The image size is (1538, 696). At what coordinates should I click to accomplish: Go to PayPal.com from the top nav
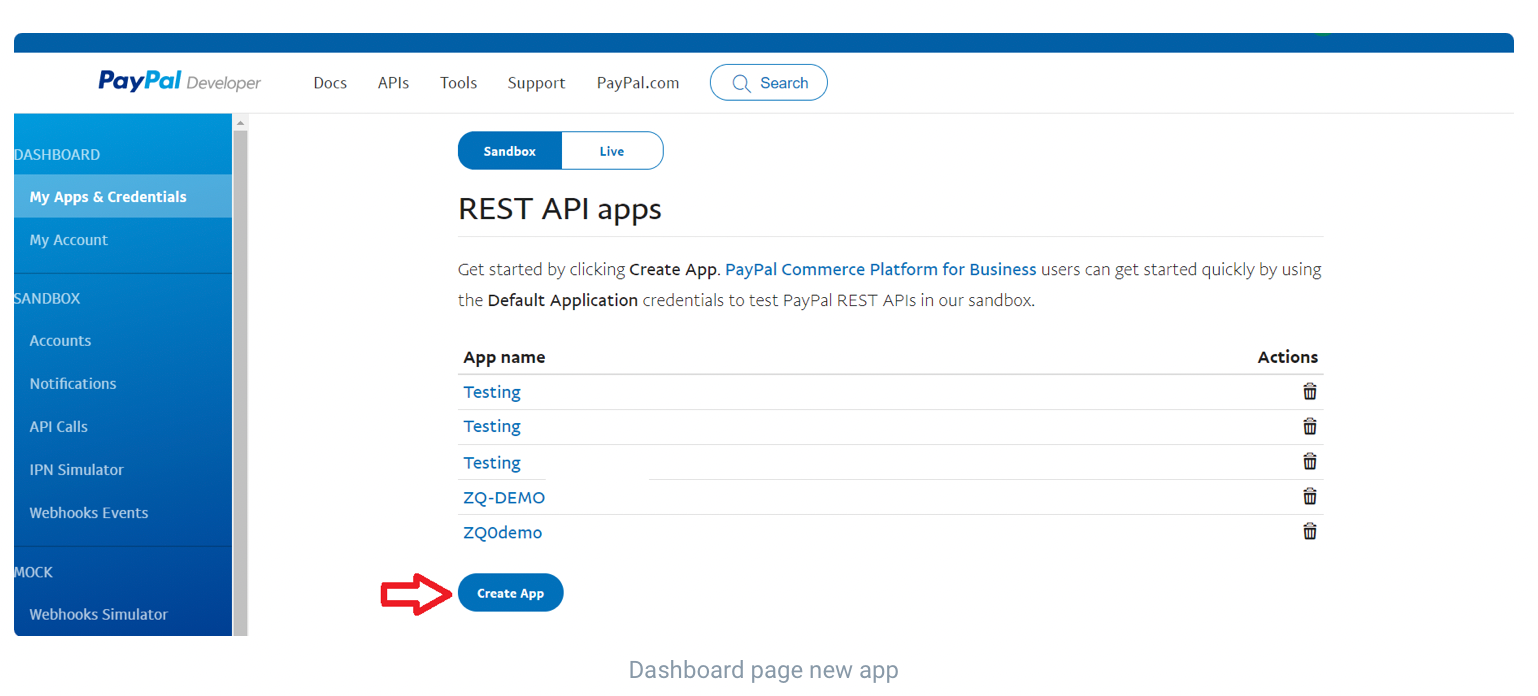pos(638,83)
